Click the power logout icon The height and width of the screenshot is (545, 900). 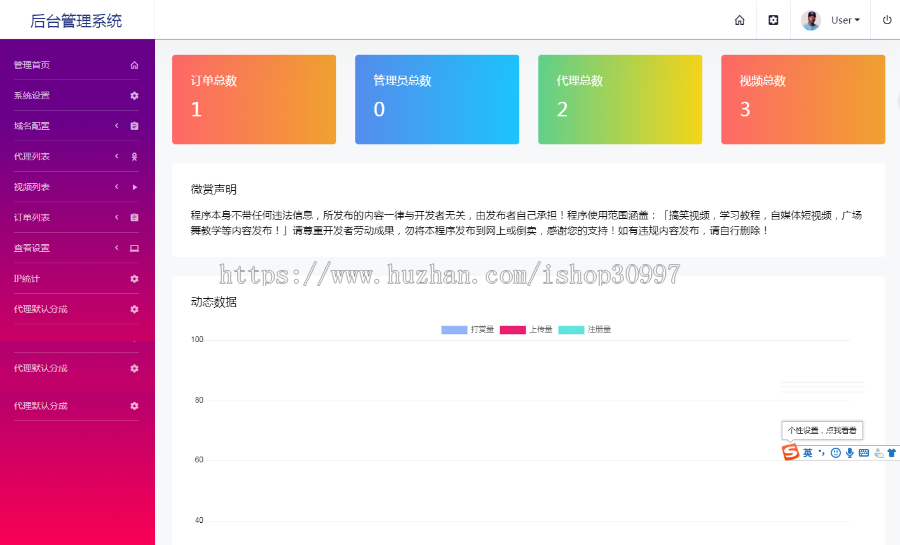tap(887, 20)
